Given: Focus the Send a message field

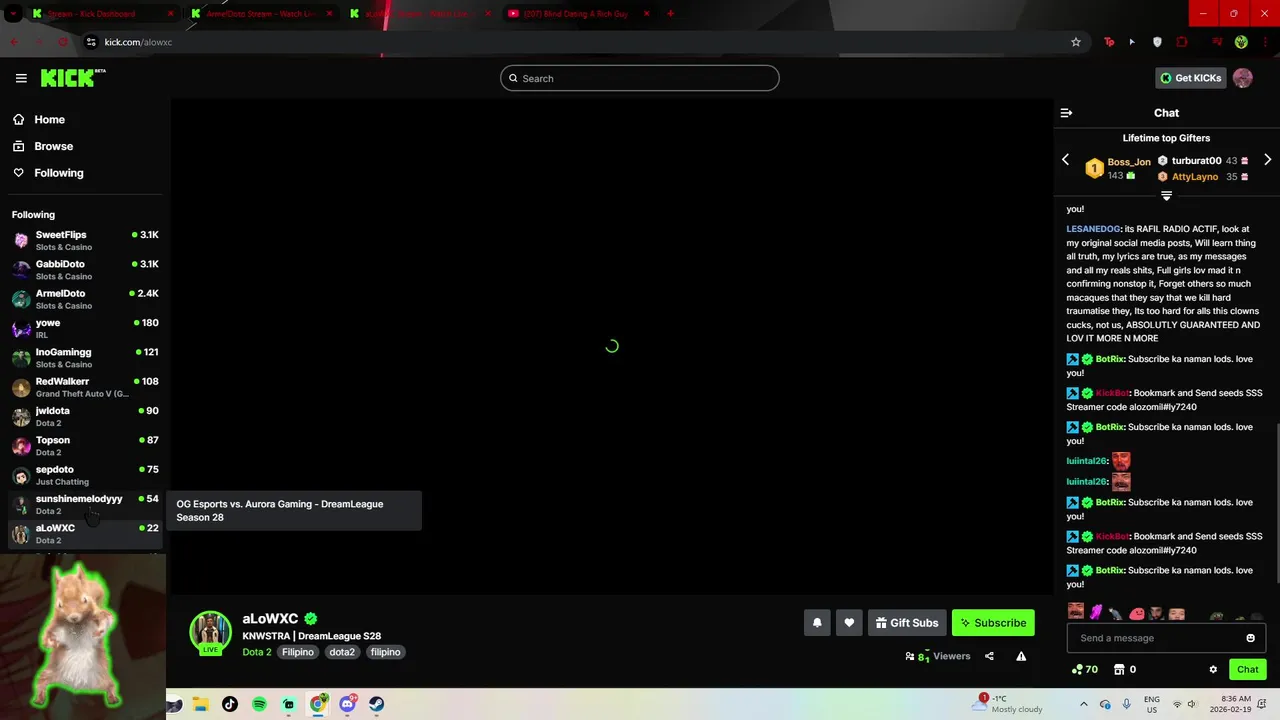Looking at the screenshot, I should 1156,638.
